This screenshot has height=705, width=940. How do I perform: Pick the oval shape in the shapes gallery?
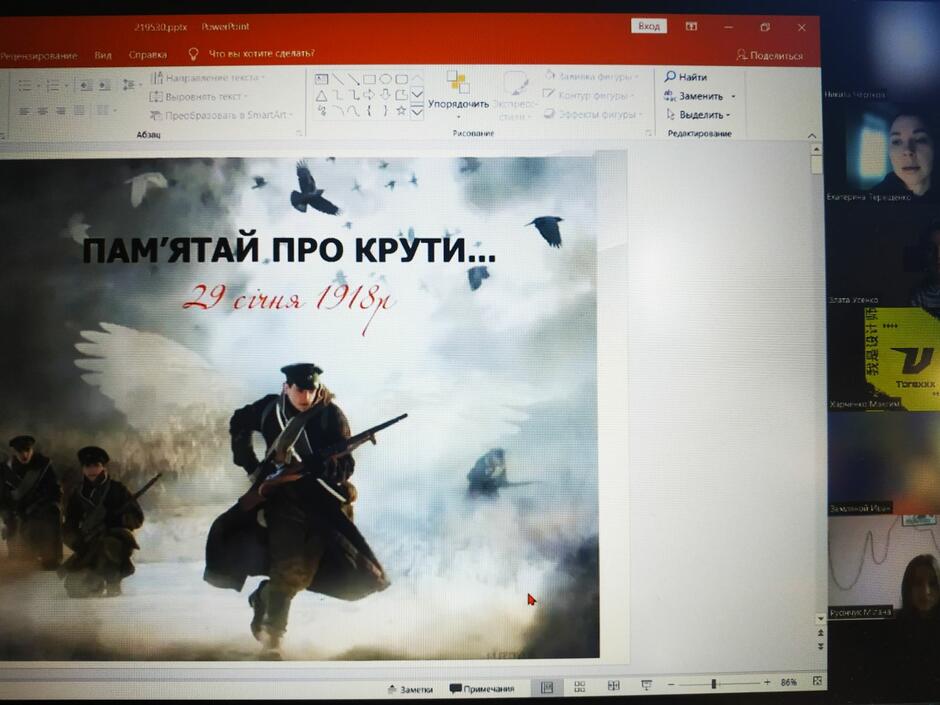385,80
